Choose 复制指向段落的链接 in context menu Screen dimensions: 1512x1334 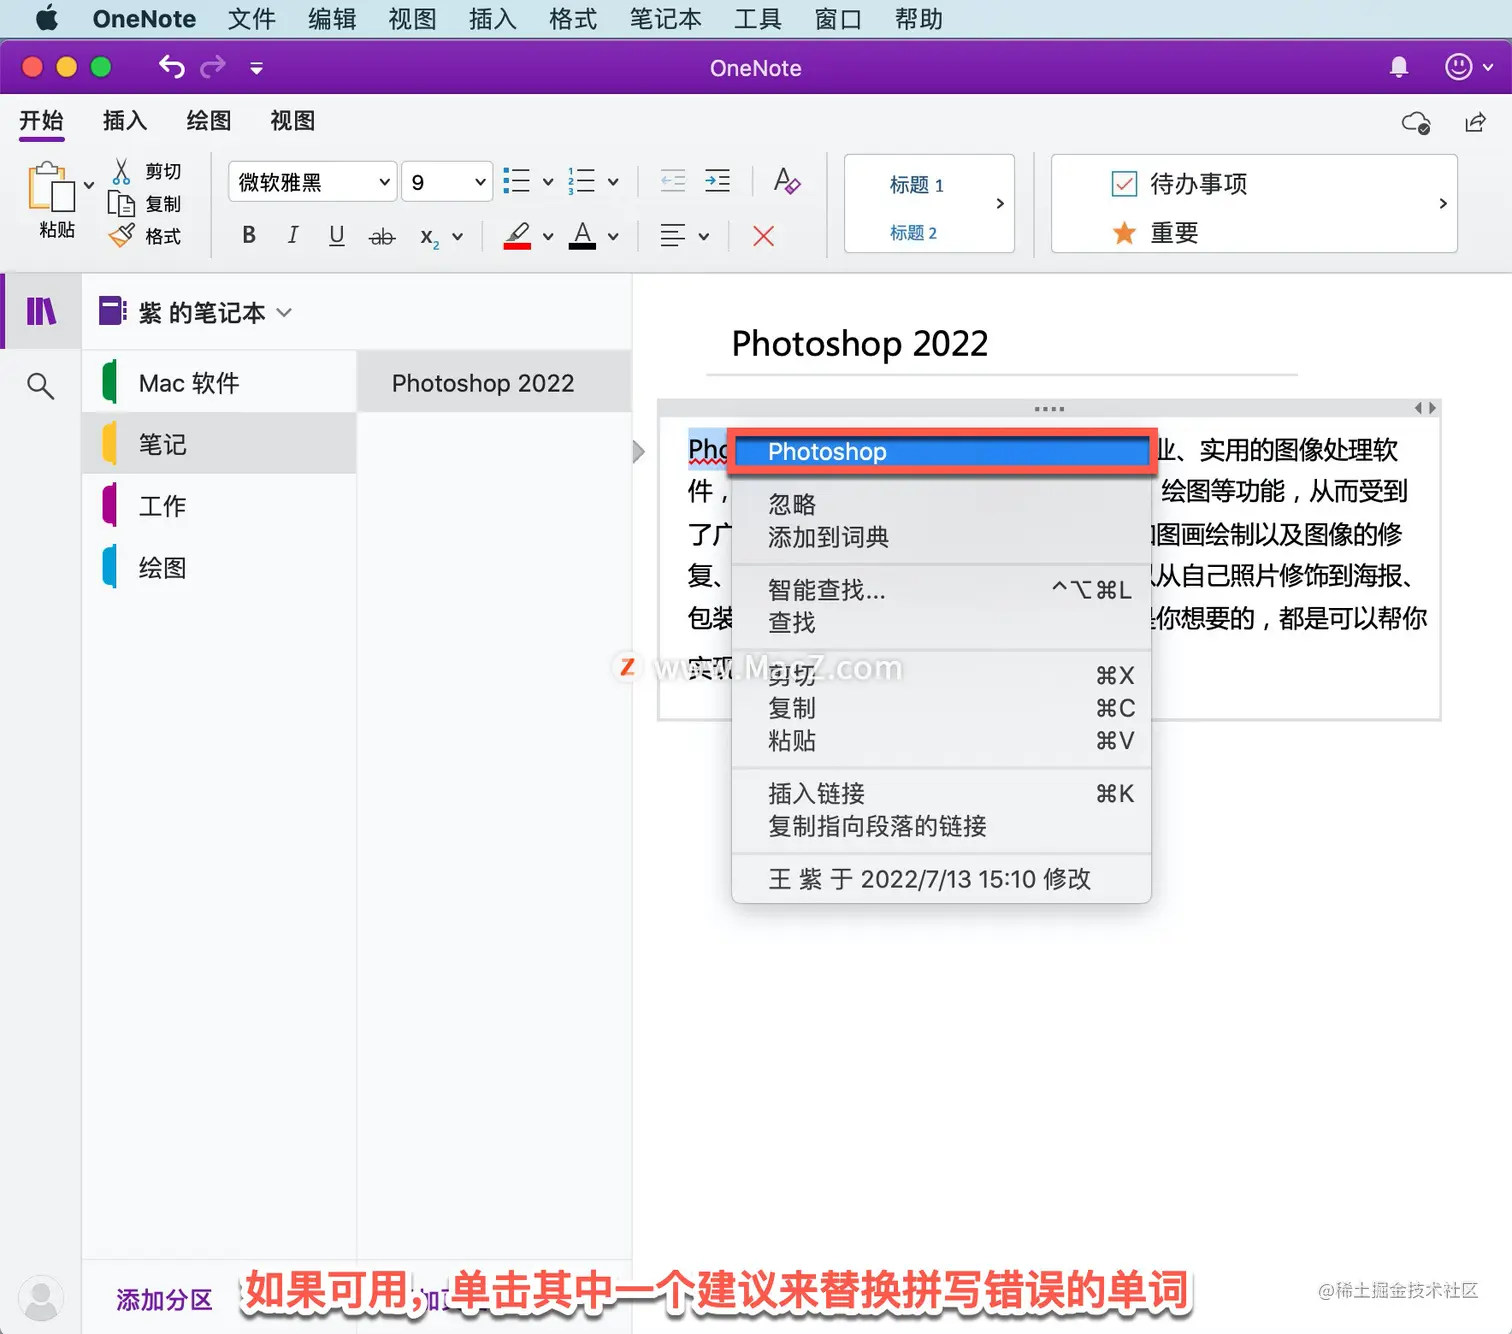pyautogui.click(x=941, y=827)
